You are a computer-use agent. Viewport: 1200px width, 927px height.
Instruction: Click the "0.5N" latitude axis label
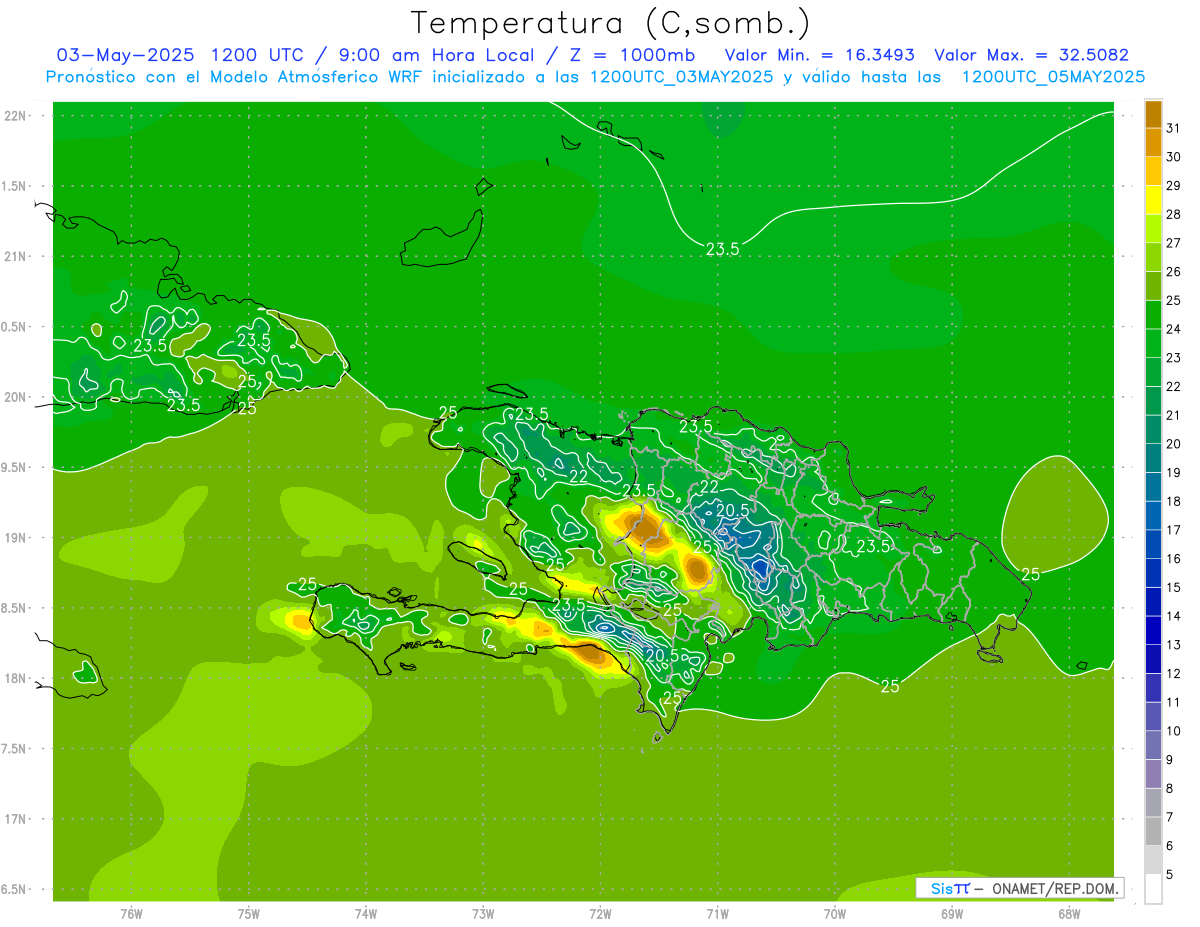pyautogui.click(x=15, y=327)
